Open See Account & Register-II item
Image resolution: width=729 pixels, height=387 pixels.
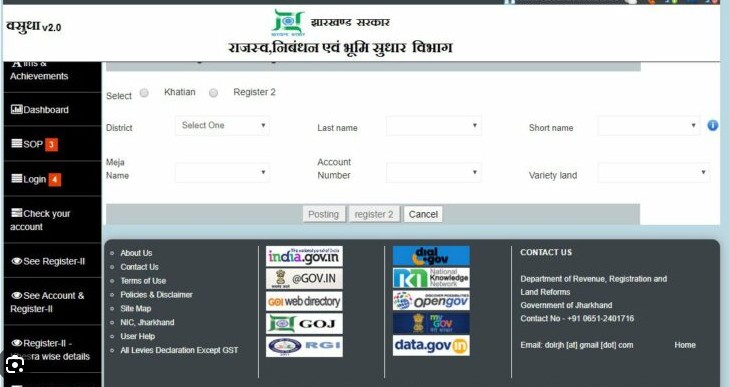pyautogui.click(x=52, y=302)
